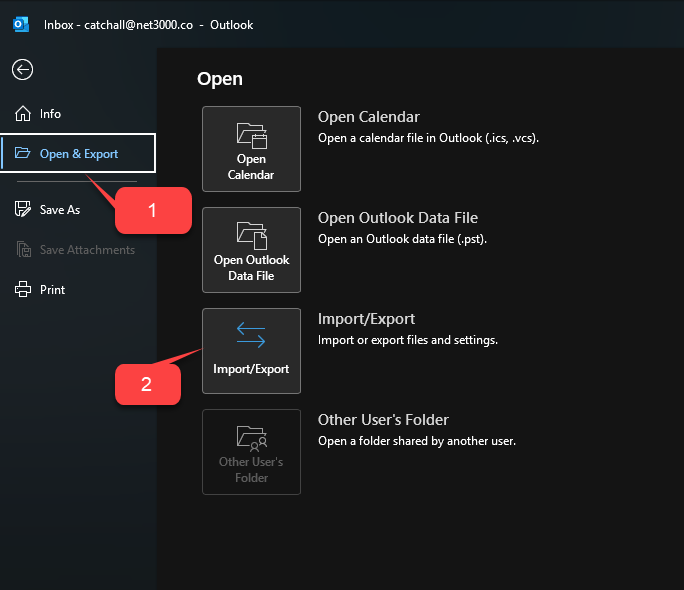Click the Info home icon
The height and width of the screenshot is (590, 684).
point(23,114)
